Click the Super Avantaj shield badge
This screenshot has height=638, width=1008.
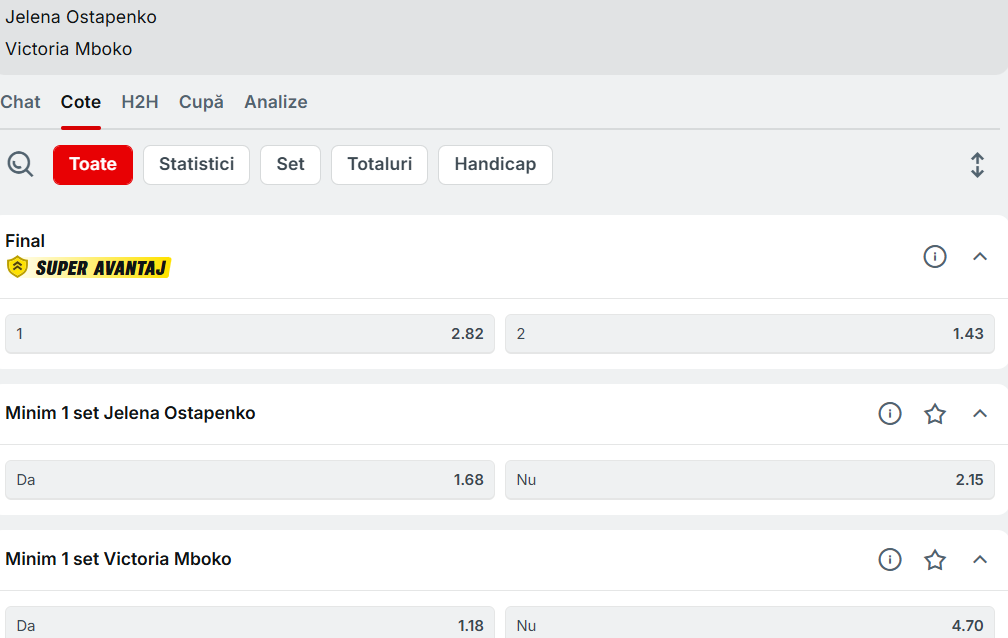17,267
